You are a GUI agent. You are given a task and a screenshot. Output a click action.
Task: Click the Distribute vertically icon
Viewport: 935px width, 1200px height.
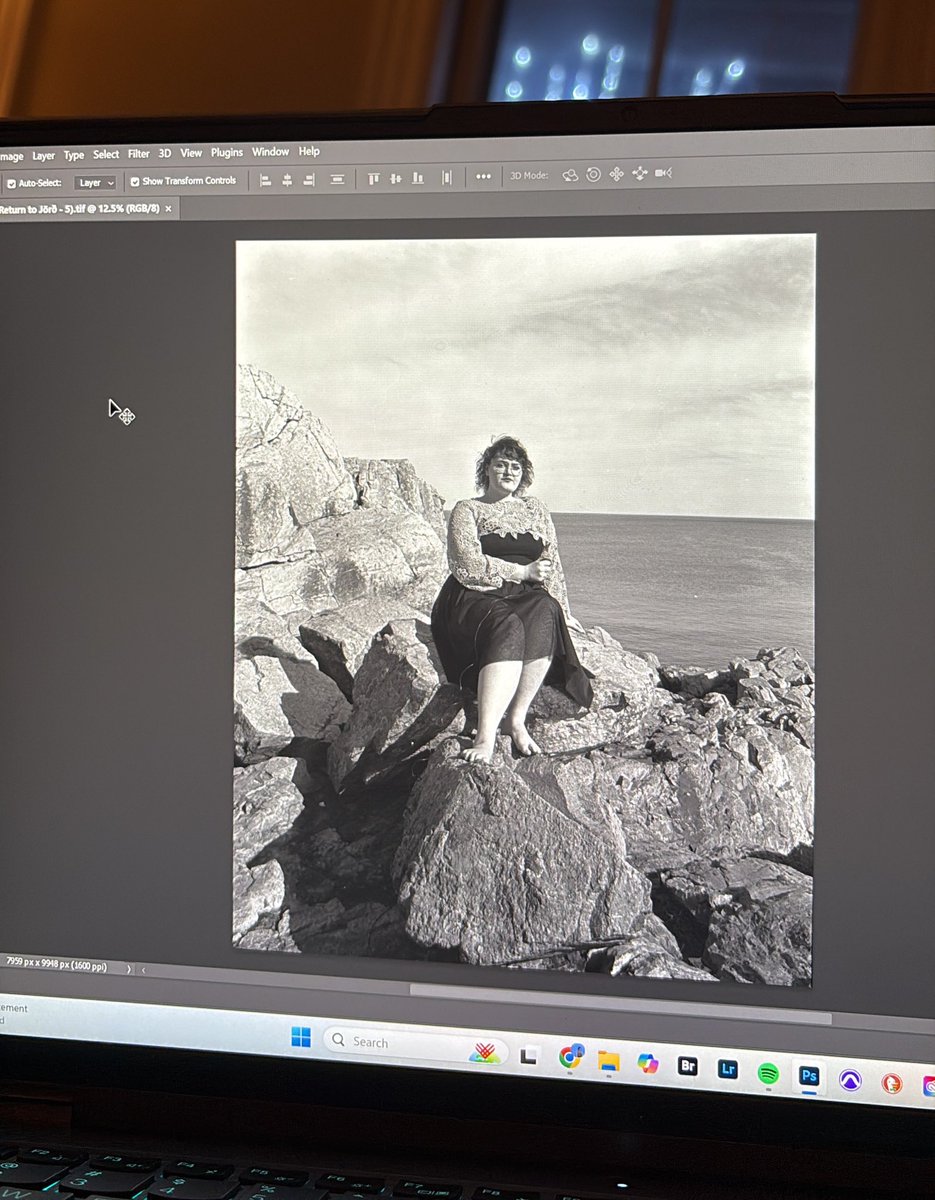pyautogui.click(x=338, y=179)
